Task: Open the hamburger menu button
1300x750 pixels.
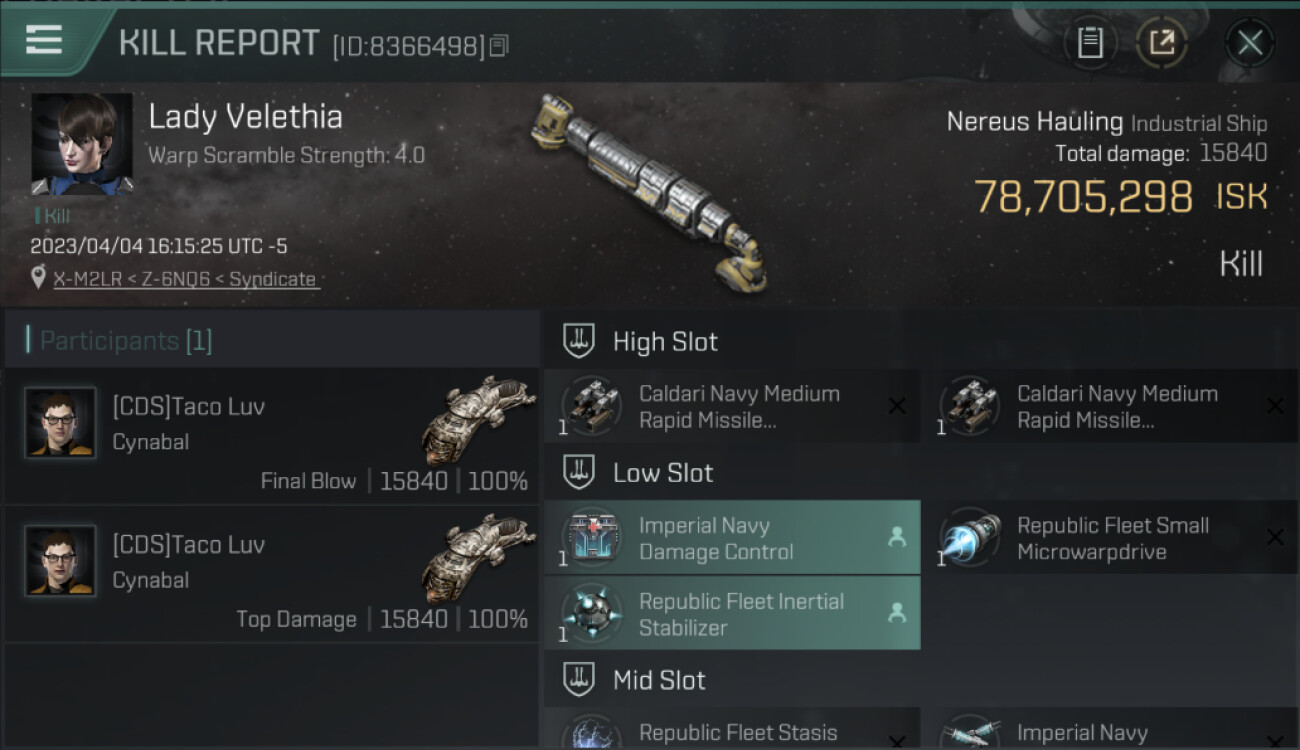Action: (x=43, y=40)
